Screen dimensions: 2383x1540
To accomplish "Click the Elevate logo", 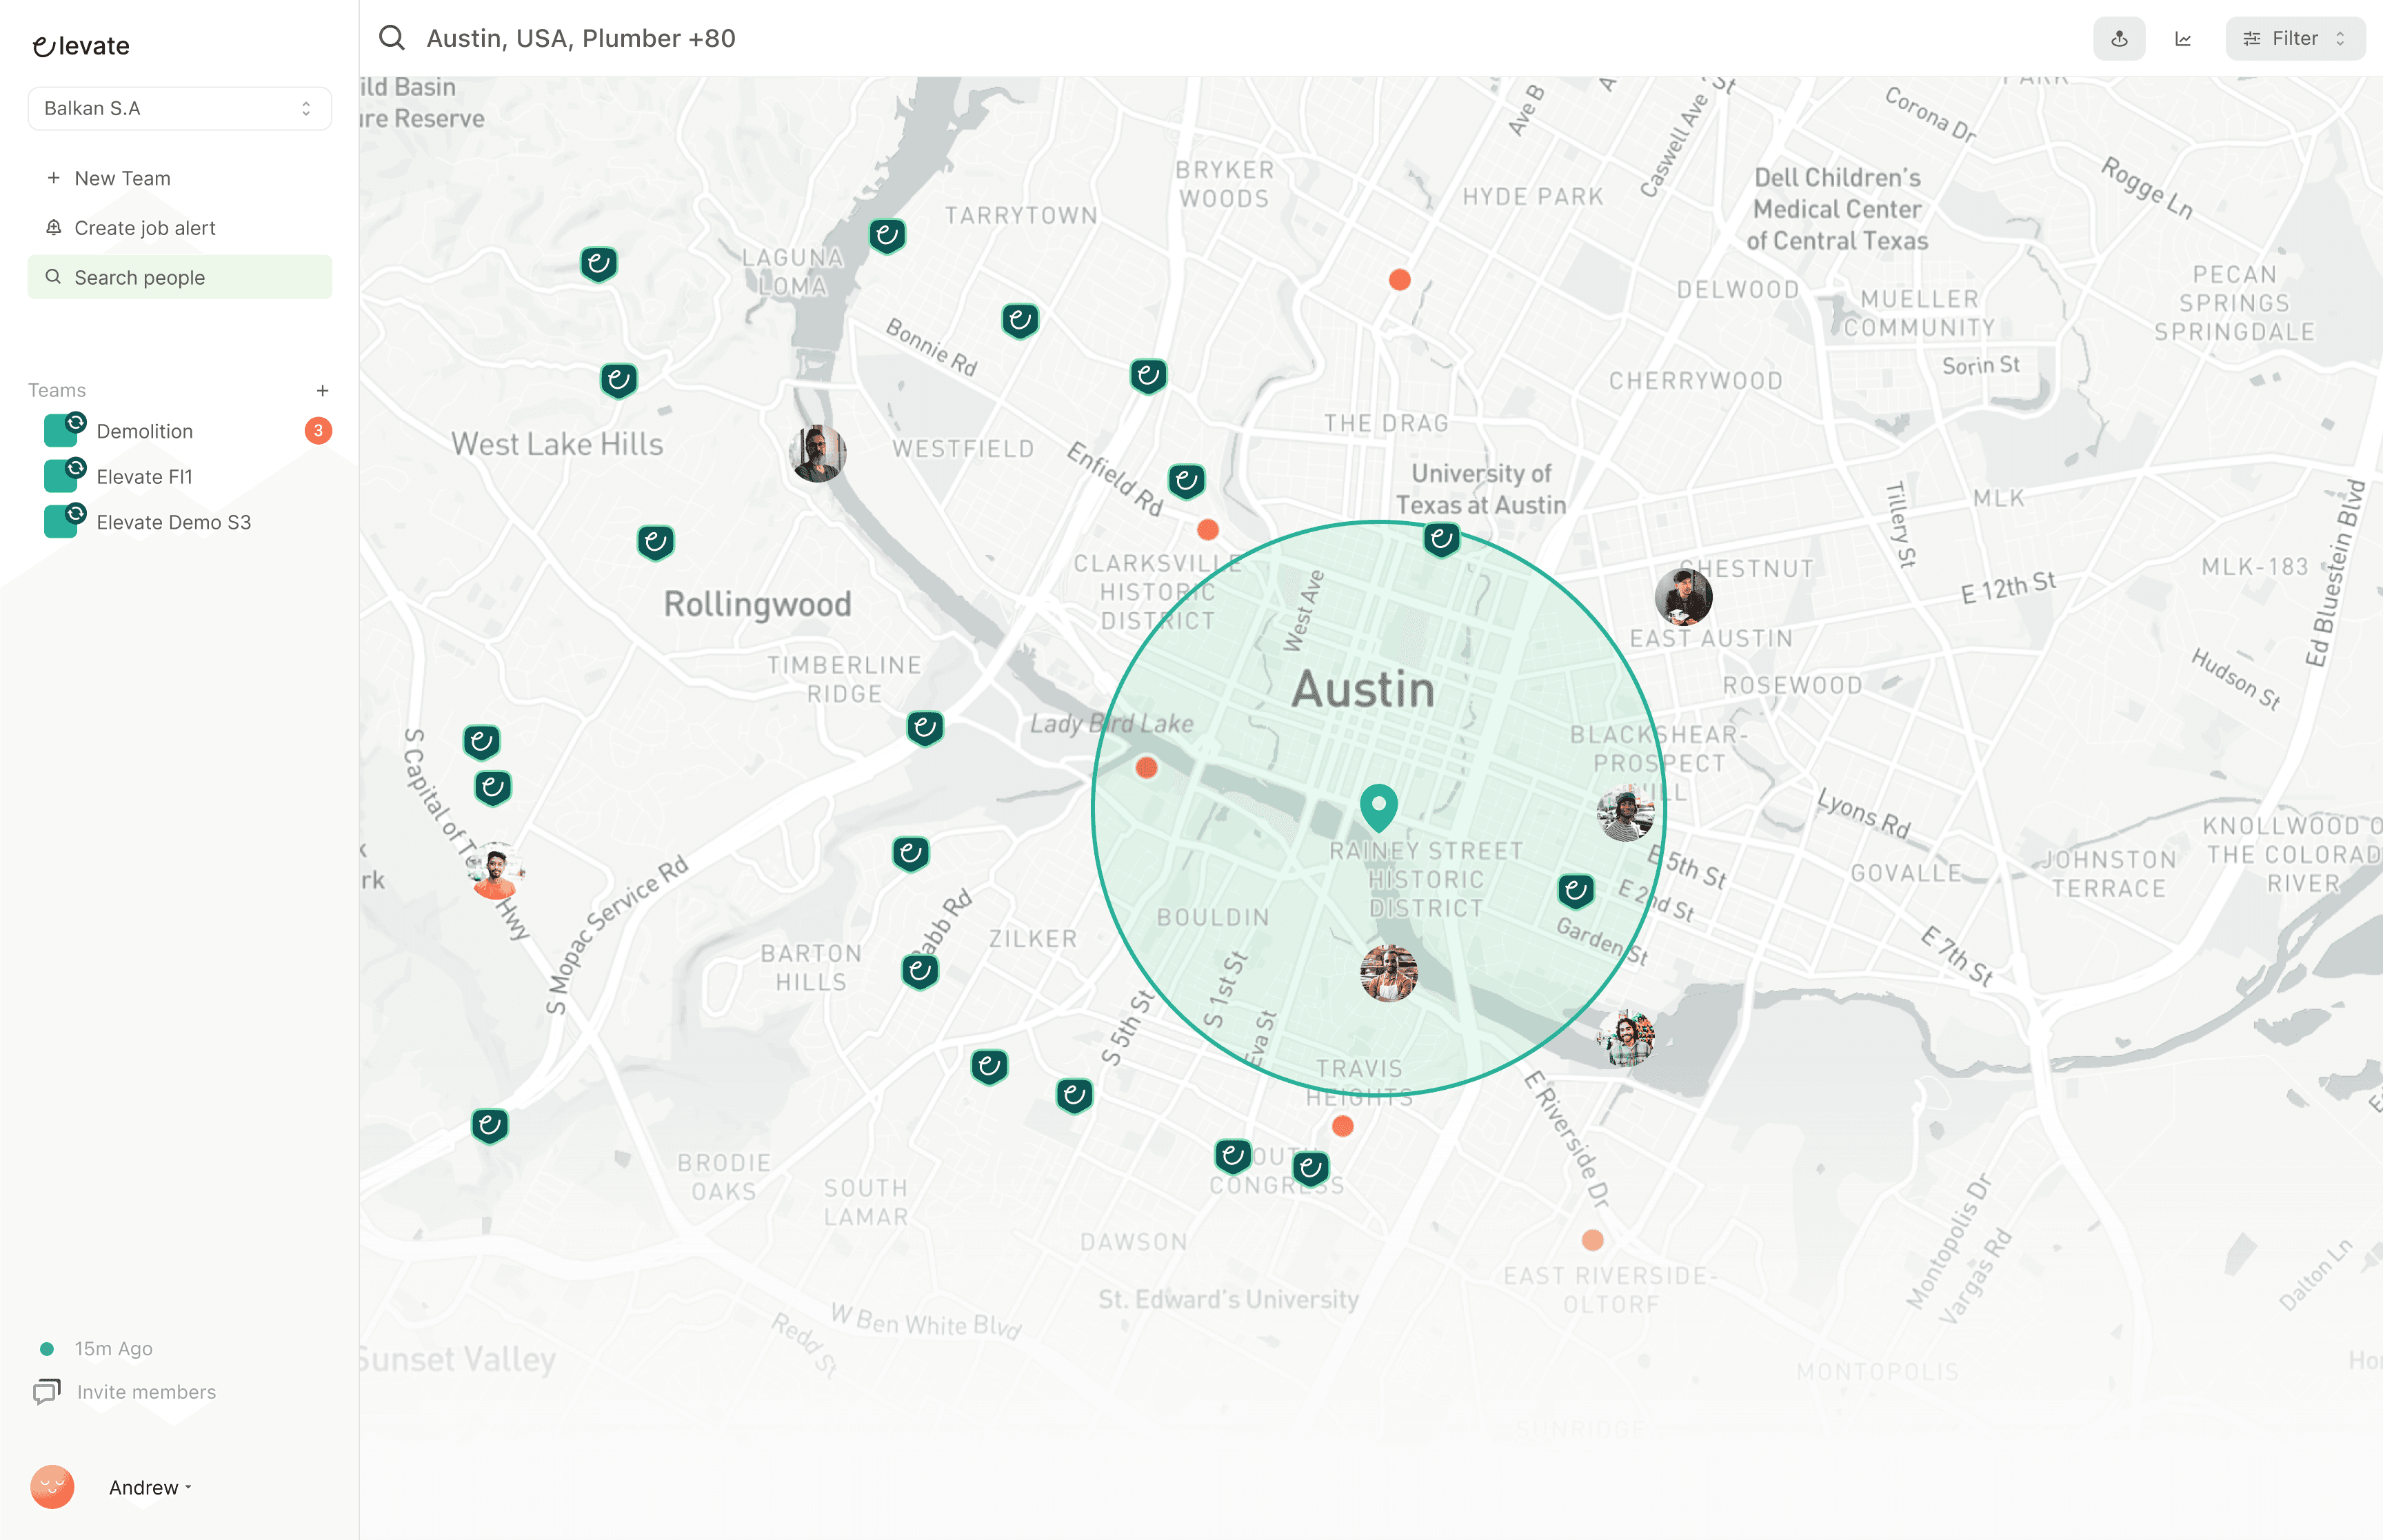I will click(x=81, y=46).
